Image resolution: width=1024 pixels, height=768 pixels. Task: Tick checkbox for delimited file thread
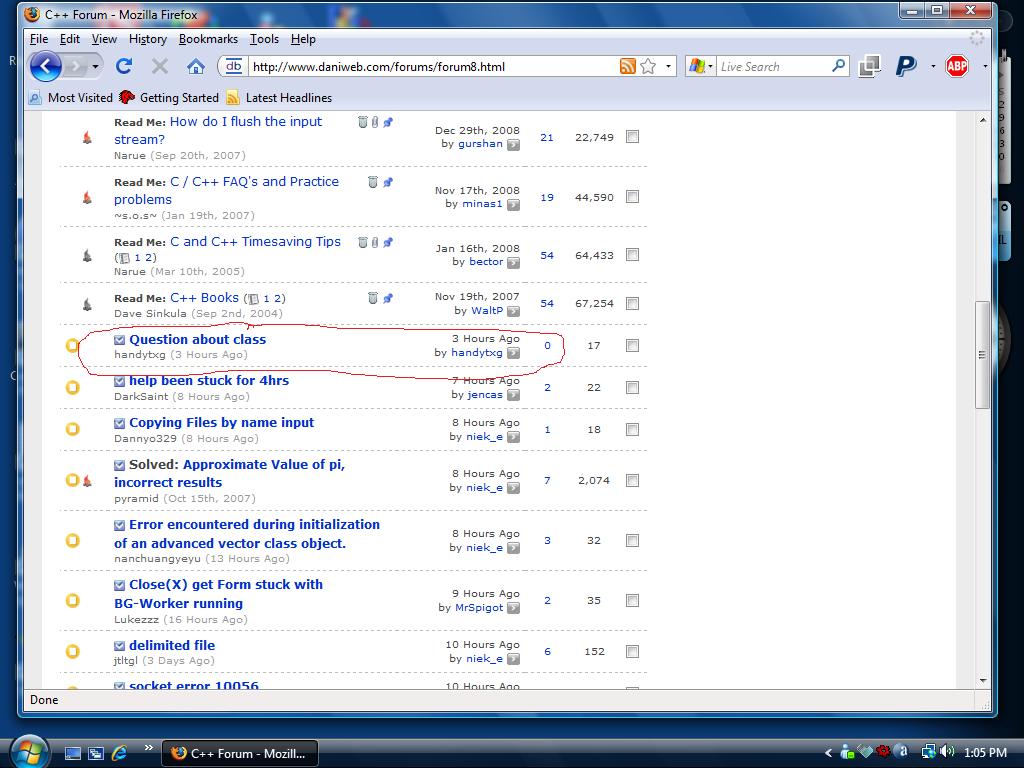[x=632, y=651]
